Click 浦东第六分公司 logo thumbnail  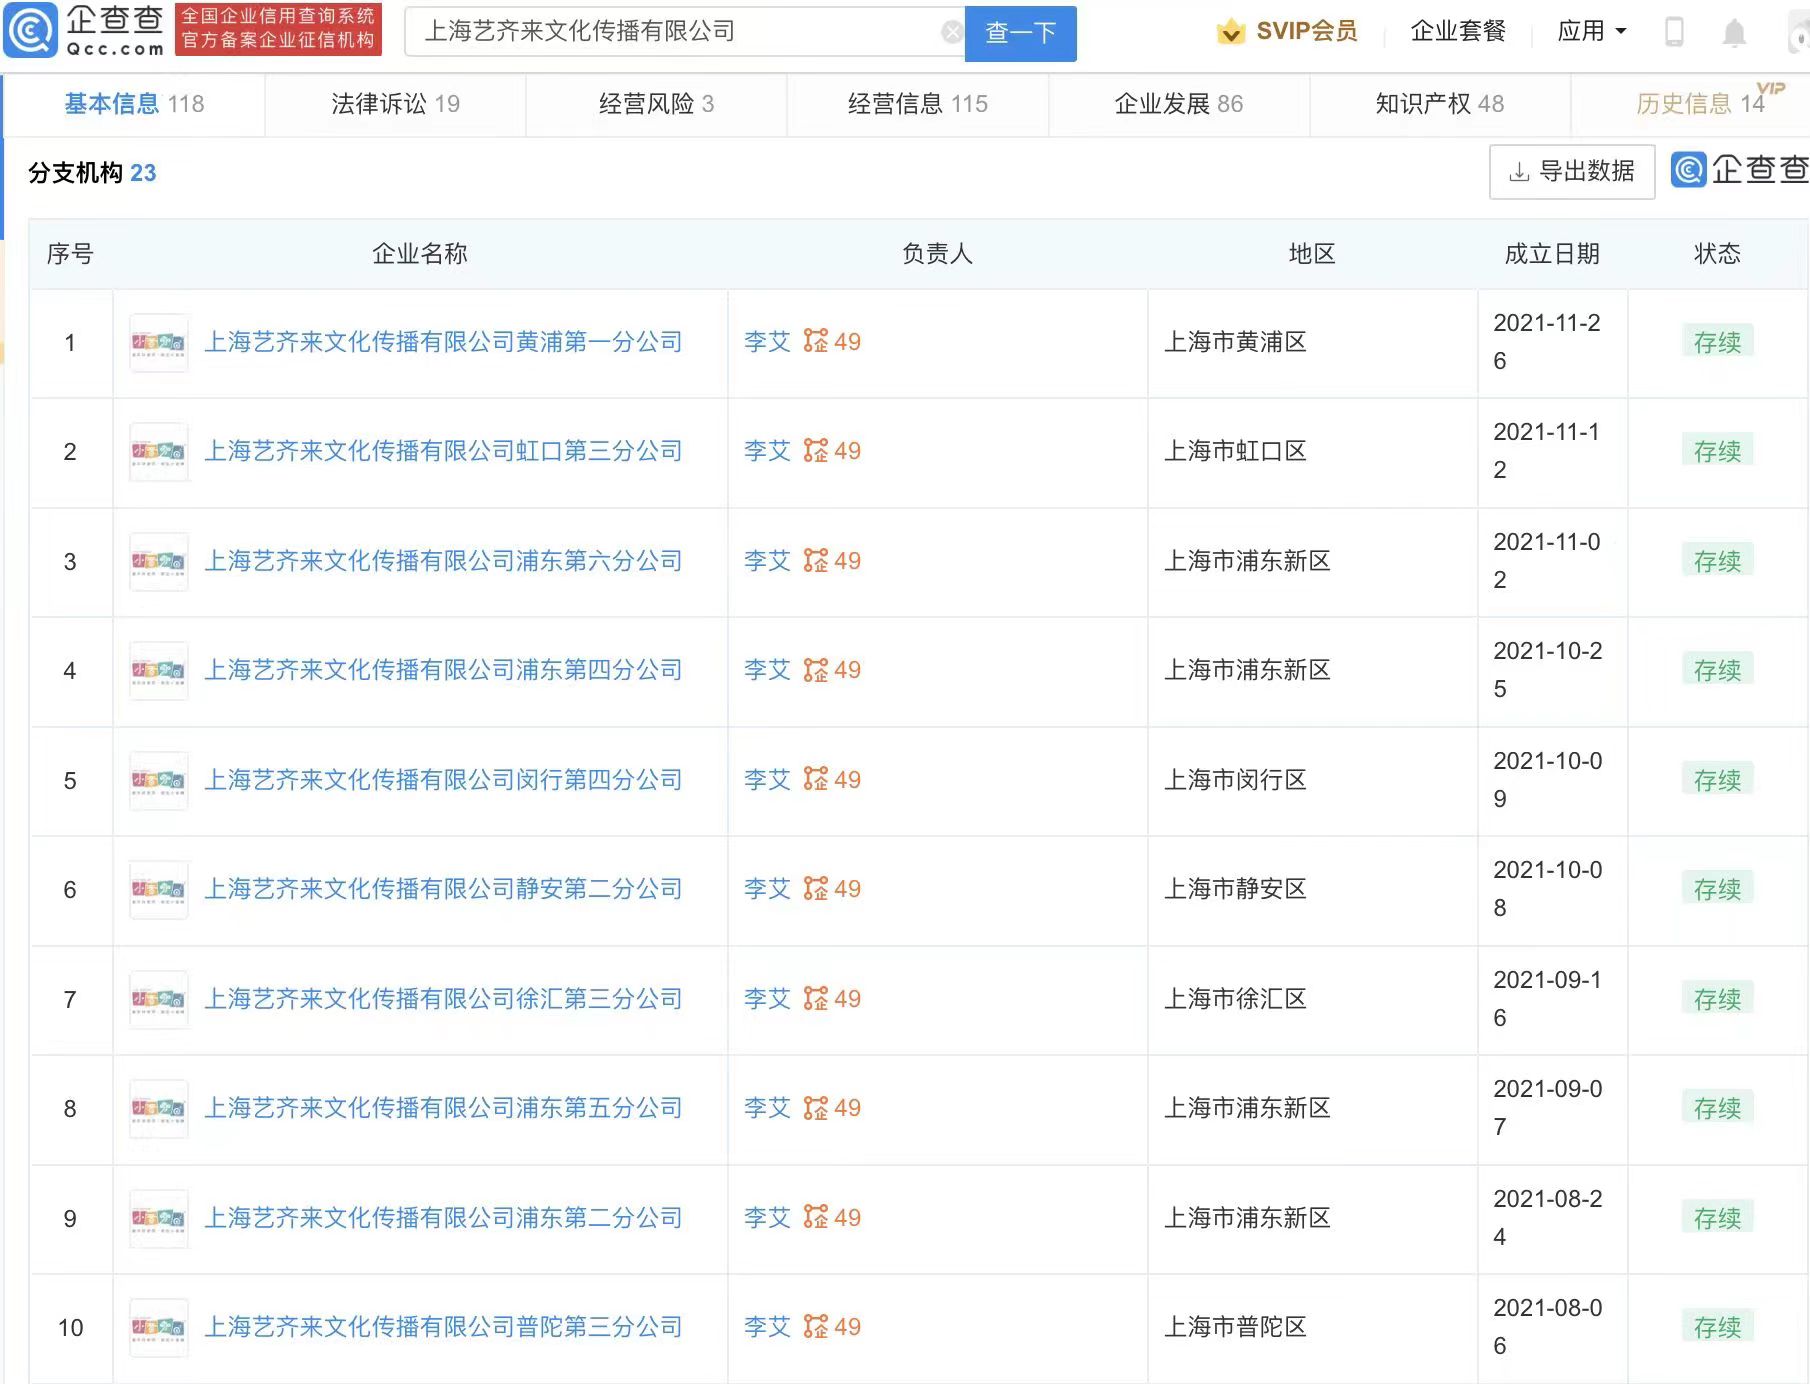(159, 562)
